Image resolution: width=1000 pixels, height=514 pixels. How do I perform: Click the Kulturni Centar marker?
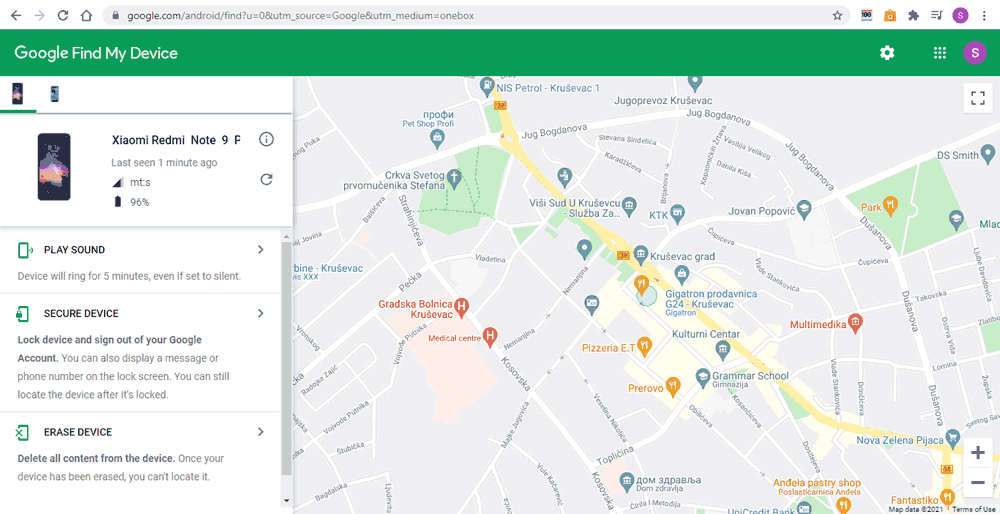[723, 348]
